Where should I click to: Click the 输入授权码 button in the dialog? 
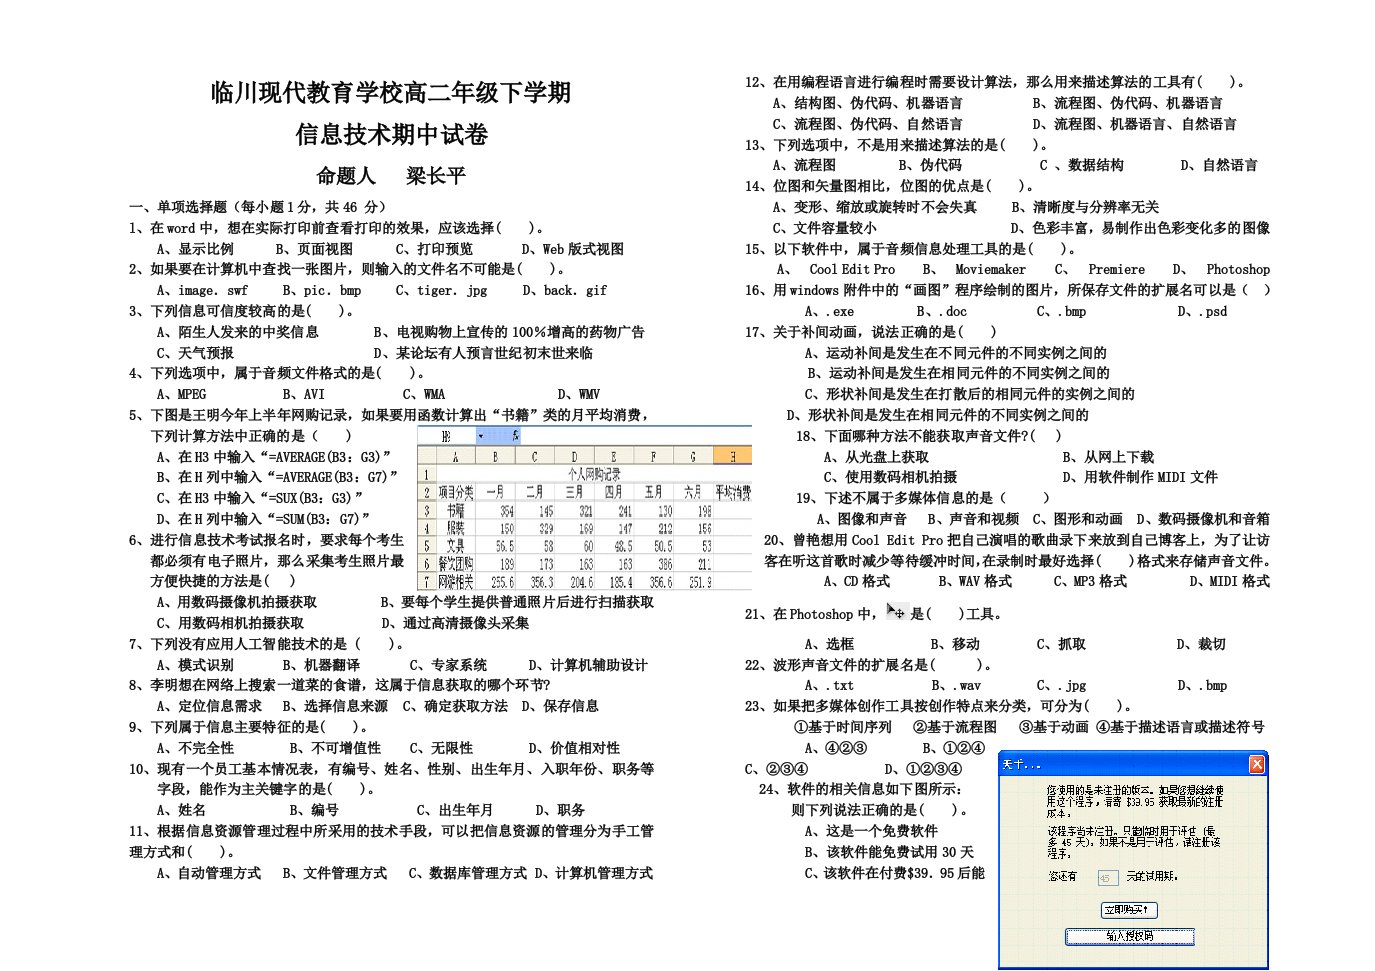pos(1130,936)
